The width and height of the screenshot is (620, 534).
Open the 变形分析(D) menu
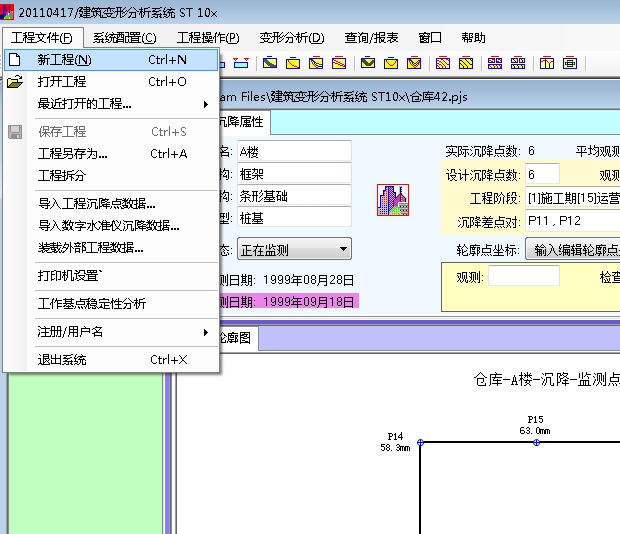pos(292,38)
